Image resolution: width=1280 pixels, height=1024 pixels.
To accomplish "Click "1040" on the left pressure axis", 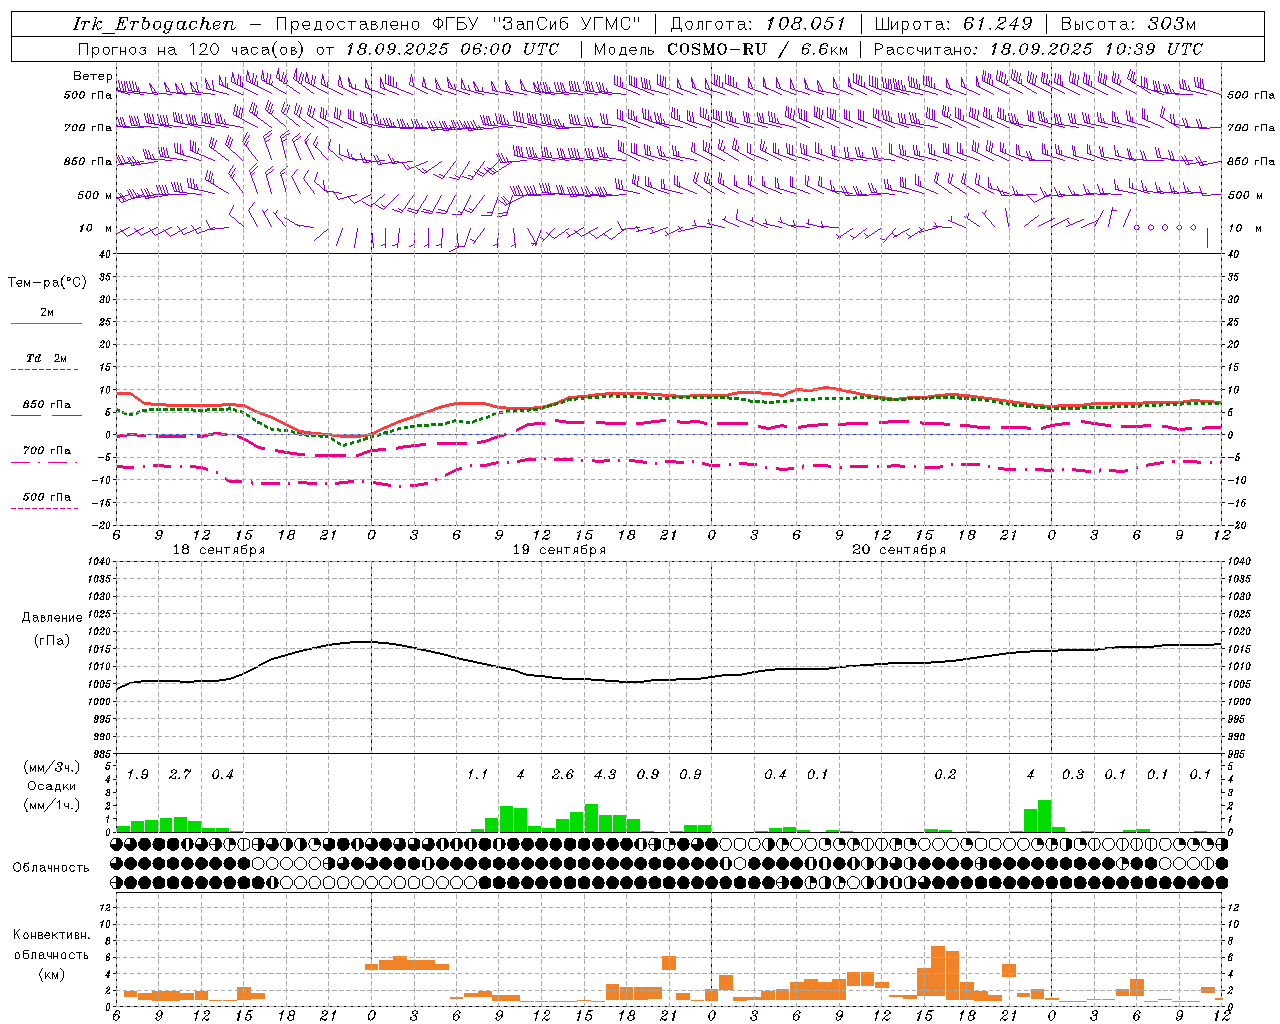I will (97, 561).
